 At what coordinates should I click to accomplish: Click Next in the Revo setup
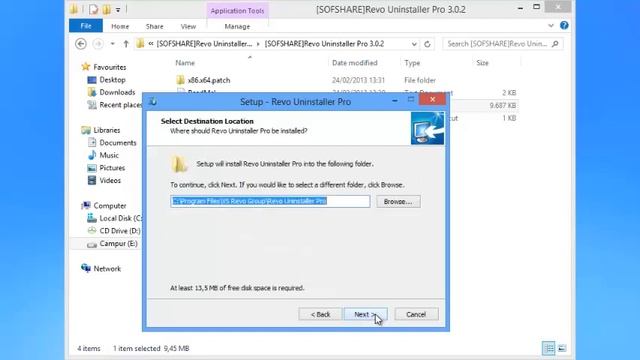click(x=366, y=314)
